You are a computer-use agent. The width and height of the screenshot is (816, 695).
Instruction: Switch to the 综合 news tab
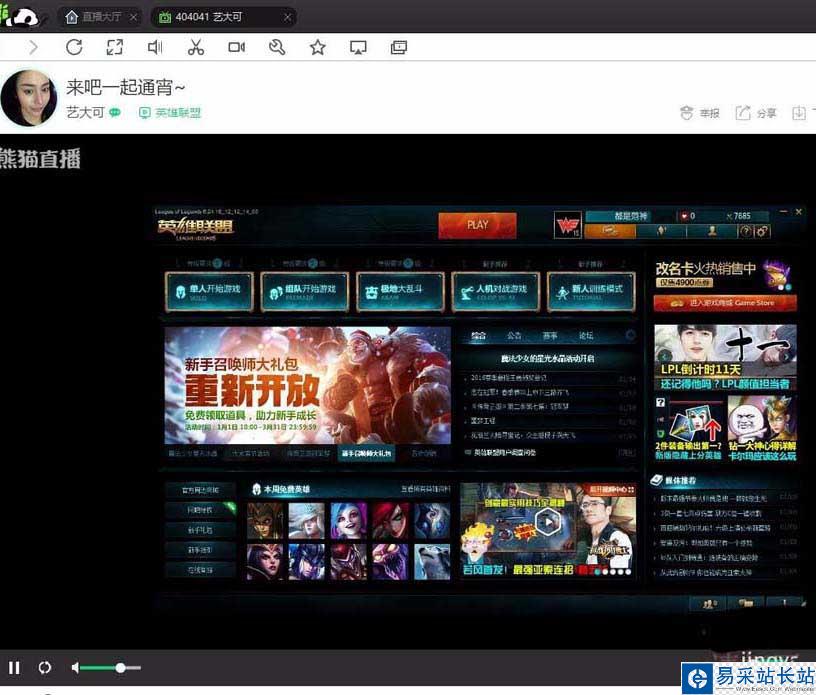(478, 336)
